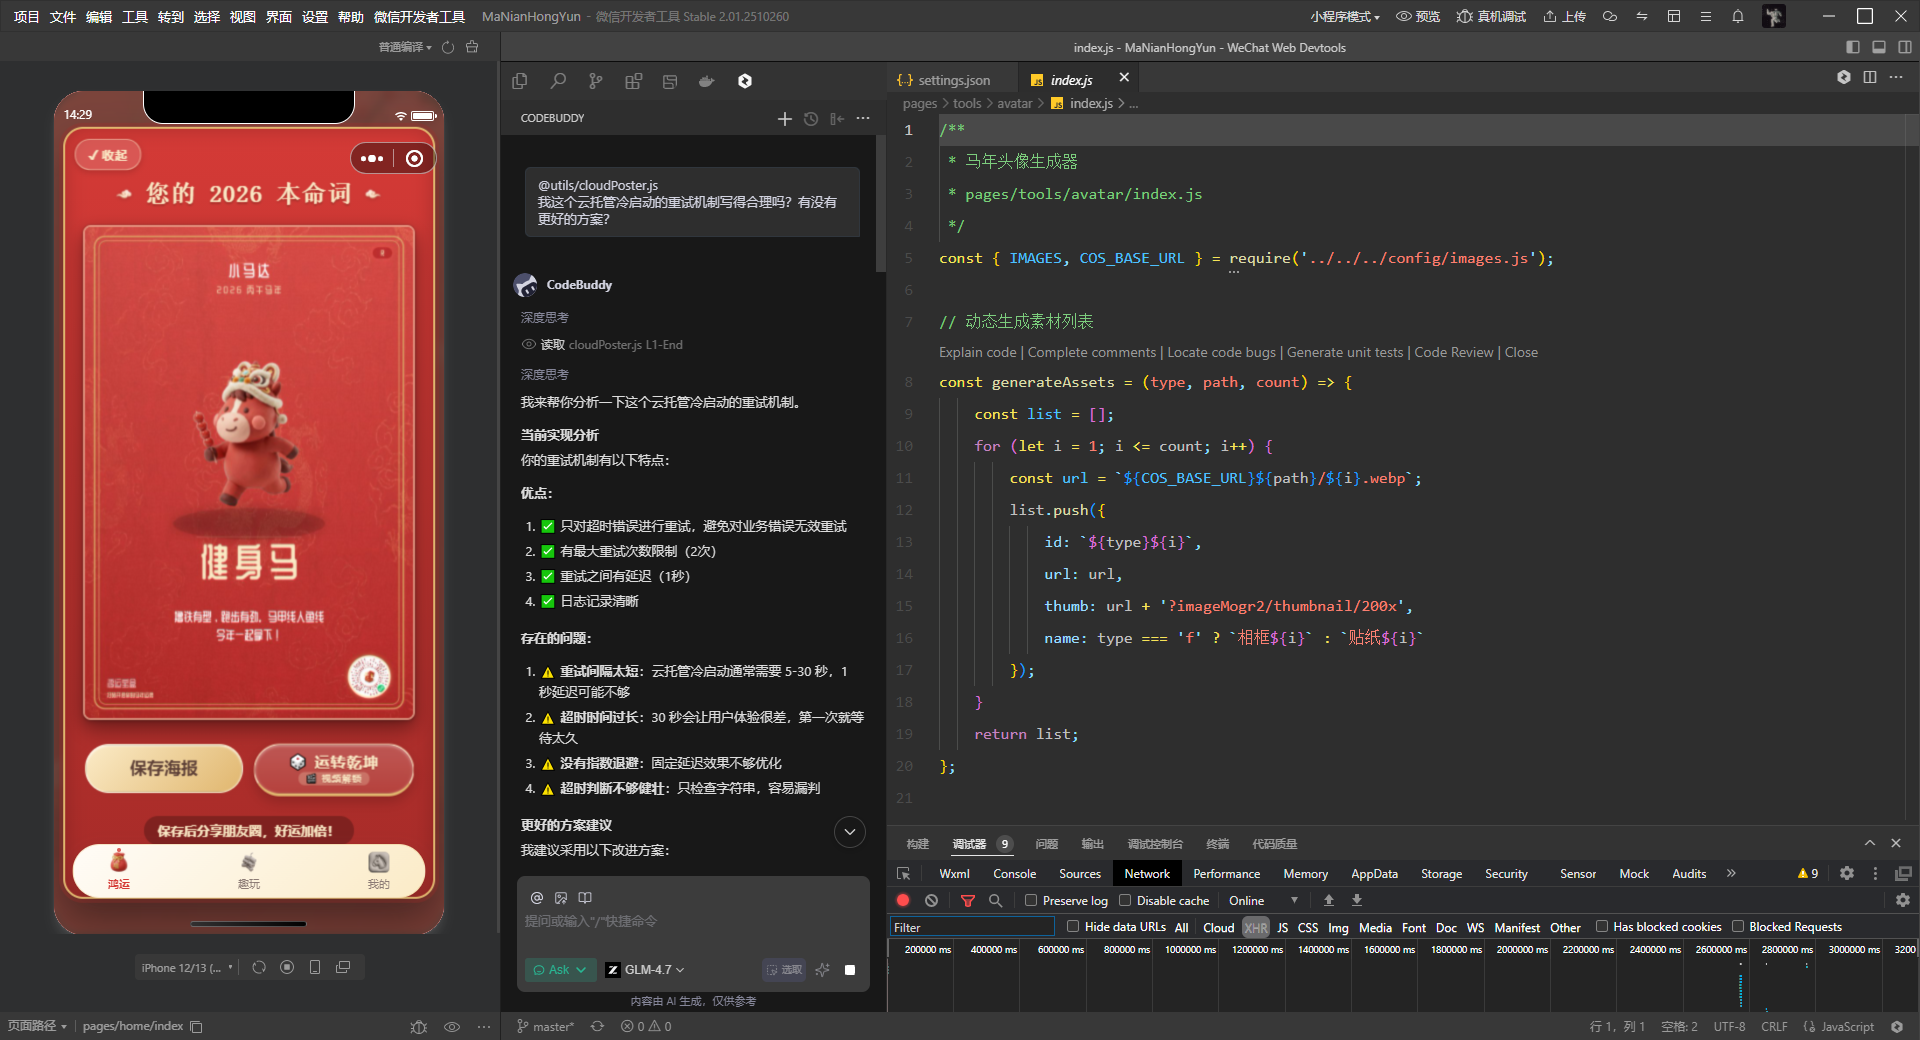
Task: Expand the GLM-4.7 model selector
Action: [646, 969]
